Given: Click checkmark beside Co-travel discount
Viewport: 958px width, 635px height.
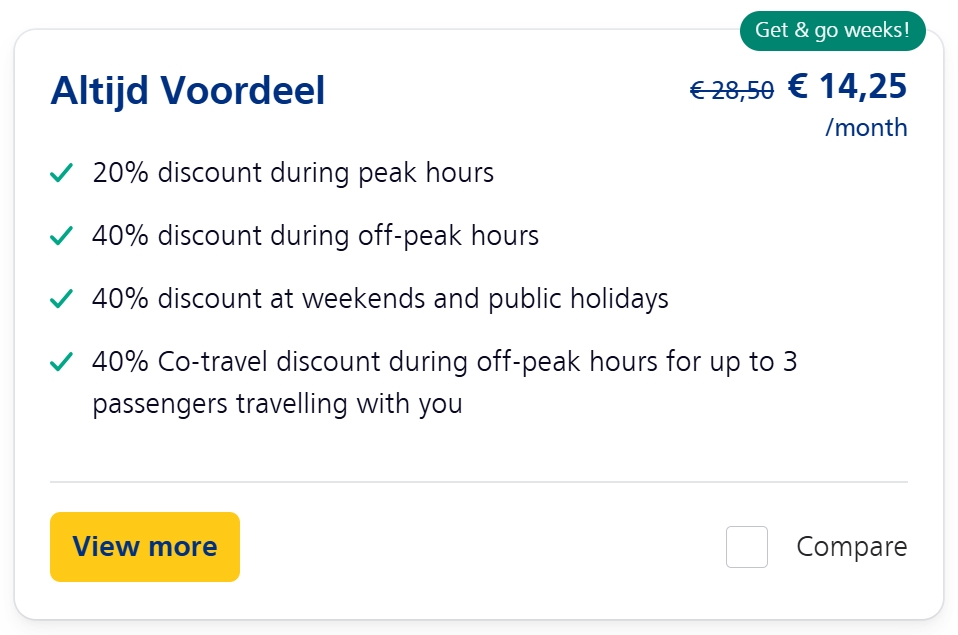Looking at the screenshot, I should [61, 362].
